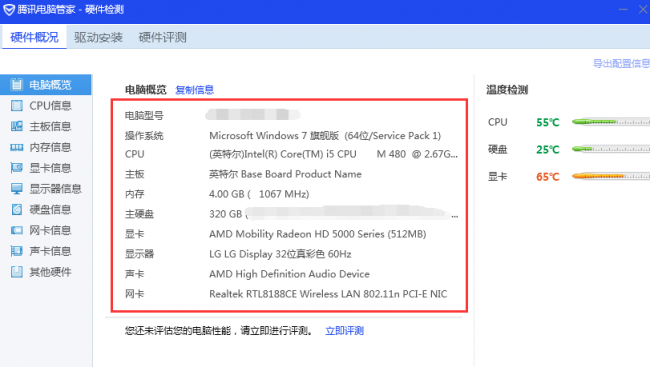This screenshot has width=650, height=367.
Task: Click the 4.00 GB memory value
Action: click(x=259, y=194)
